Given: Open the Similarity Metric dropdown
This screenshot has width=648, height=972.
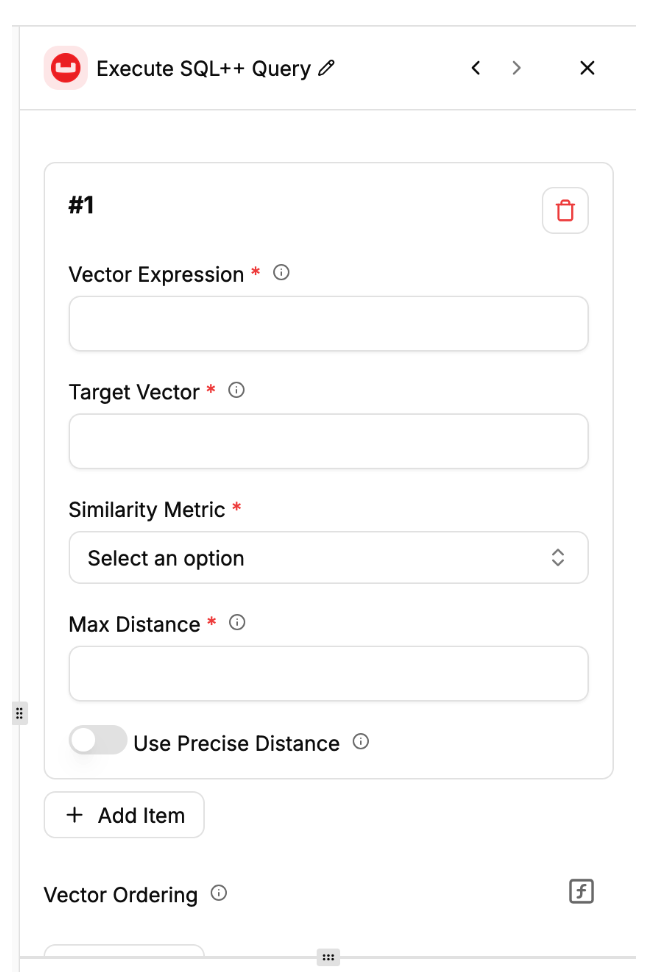Looking at the screenshot, I should [x=328, y=558].
